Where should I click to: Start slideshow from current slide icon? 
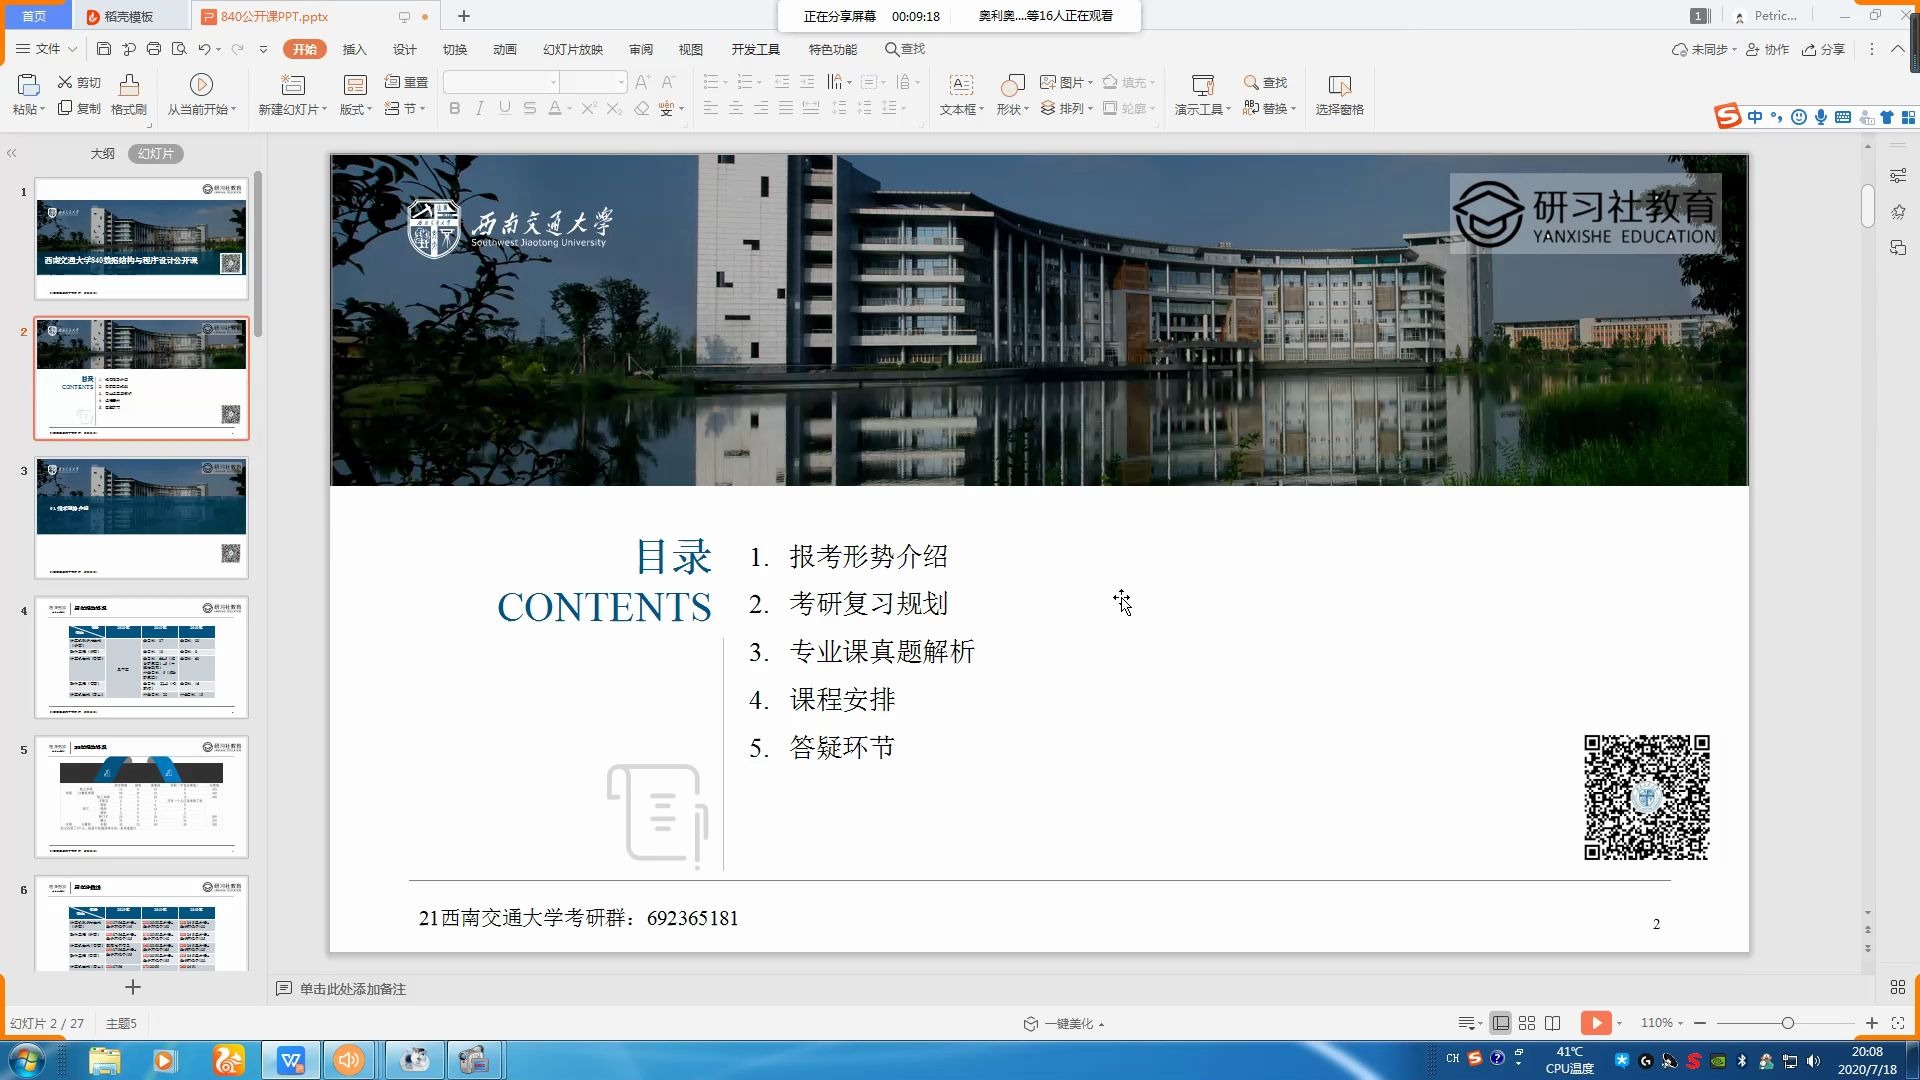tap(201, 85)
